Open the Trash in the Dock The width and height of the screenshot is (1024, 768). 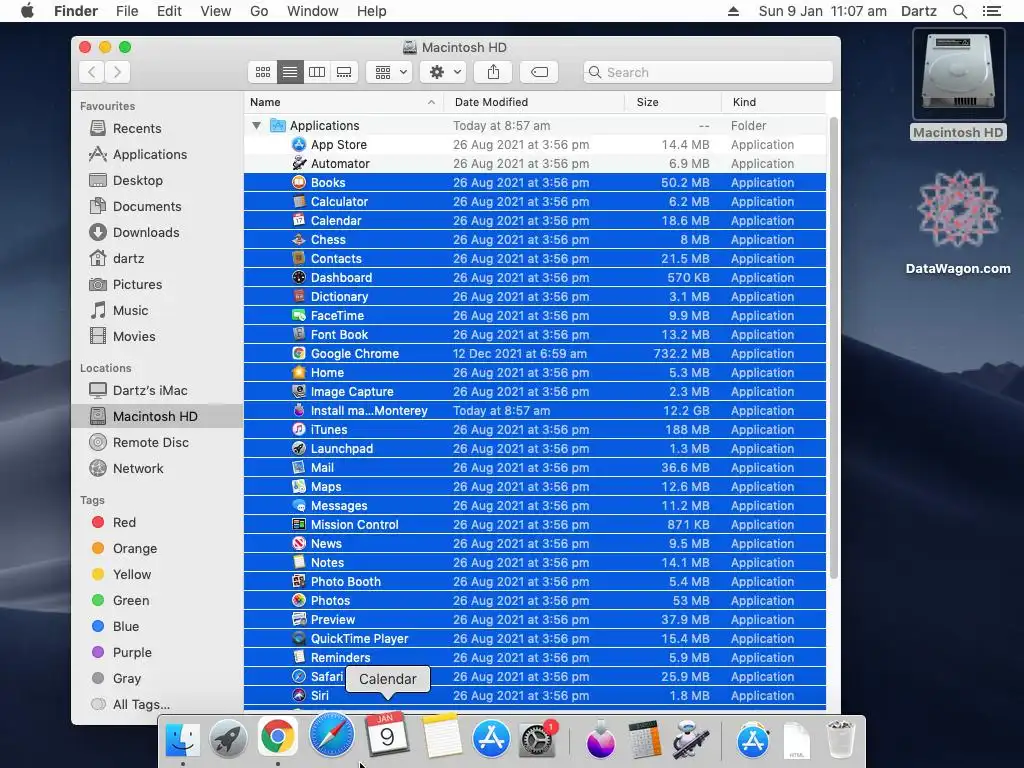click(x=840, y=739)
